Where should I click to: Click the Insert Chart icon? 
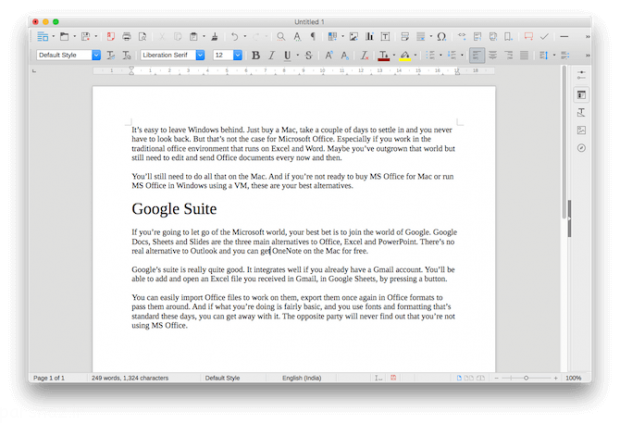(369, 37)
